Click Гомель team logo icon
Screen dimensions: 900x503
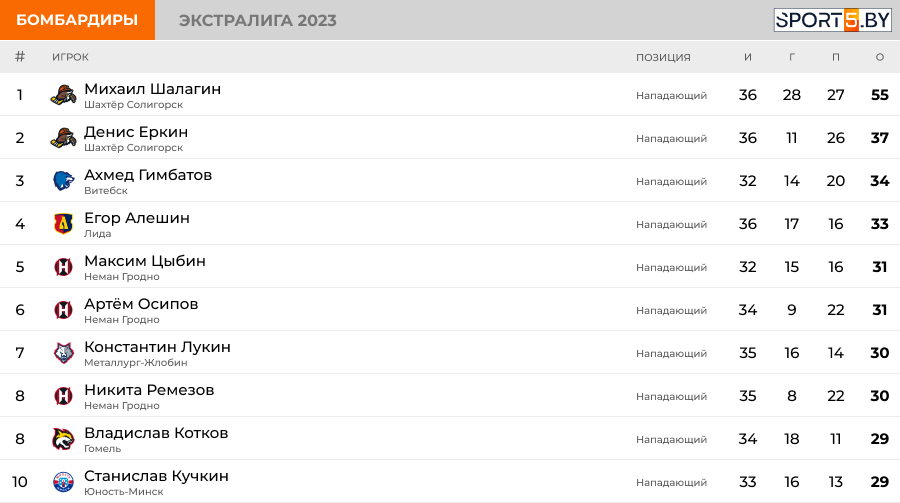click(63, 439)
